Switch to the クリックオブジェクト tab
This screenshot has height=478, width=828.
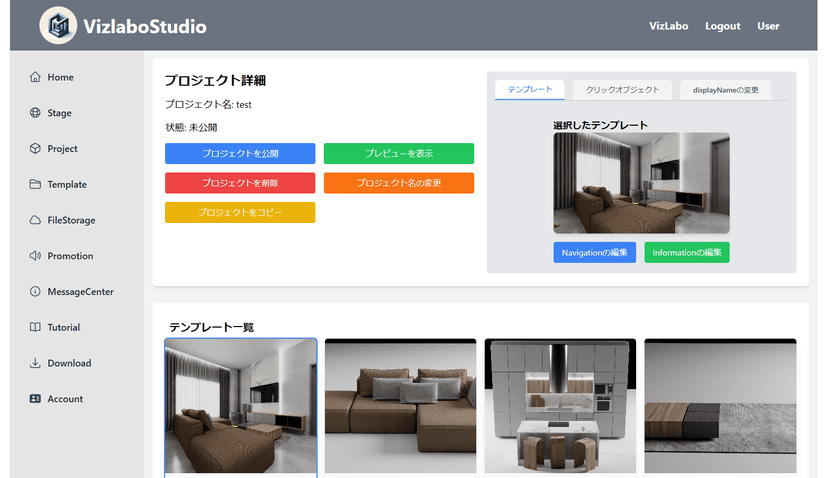tap(622, 90)
